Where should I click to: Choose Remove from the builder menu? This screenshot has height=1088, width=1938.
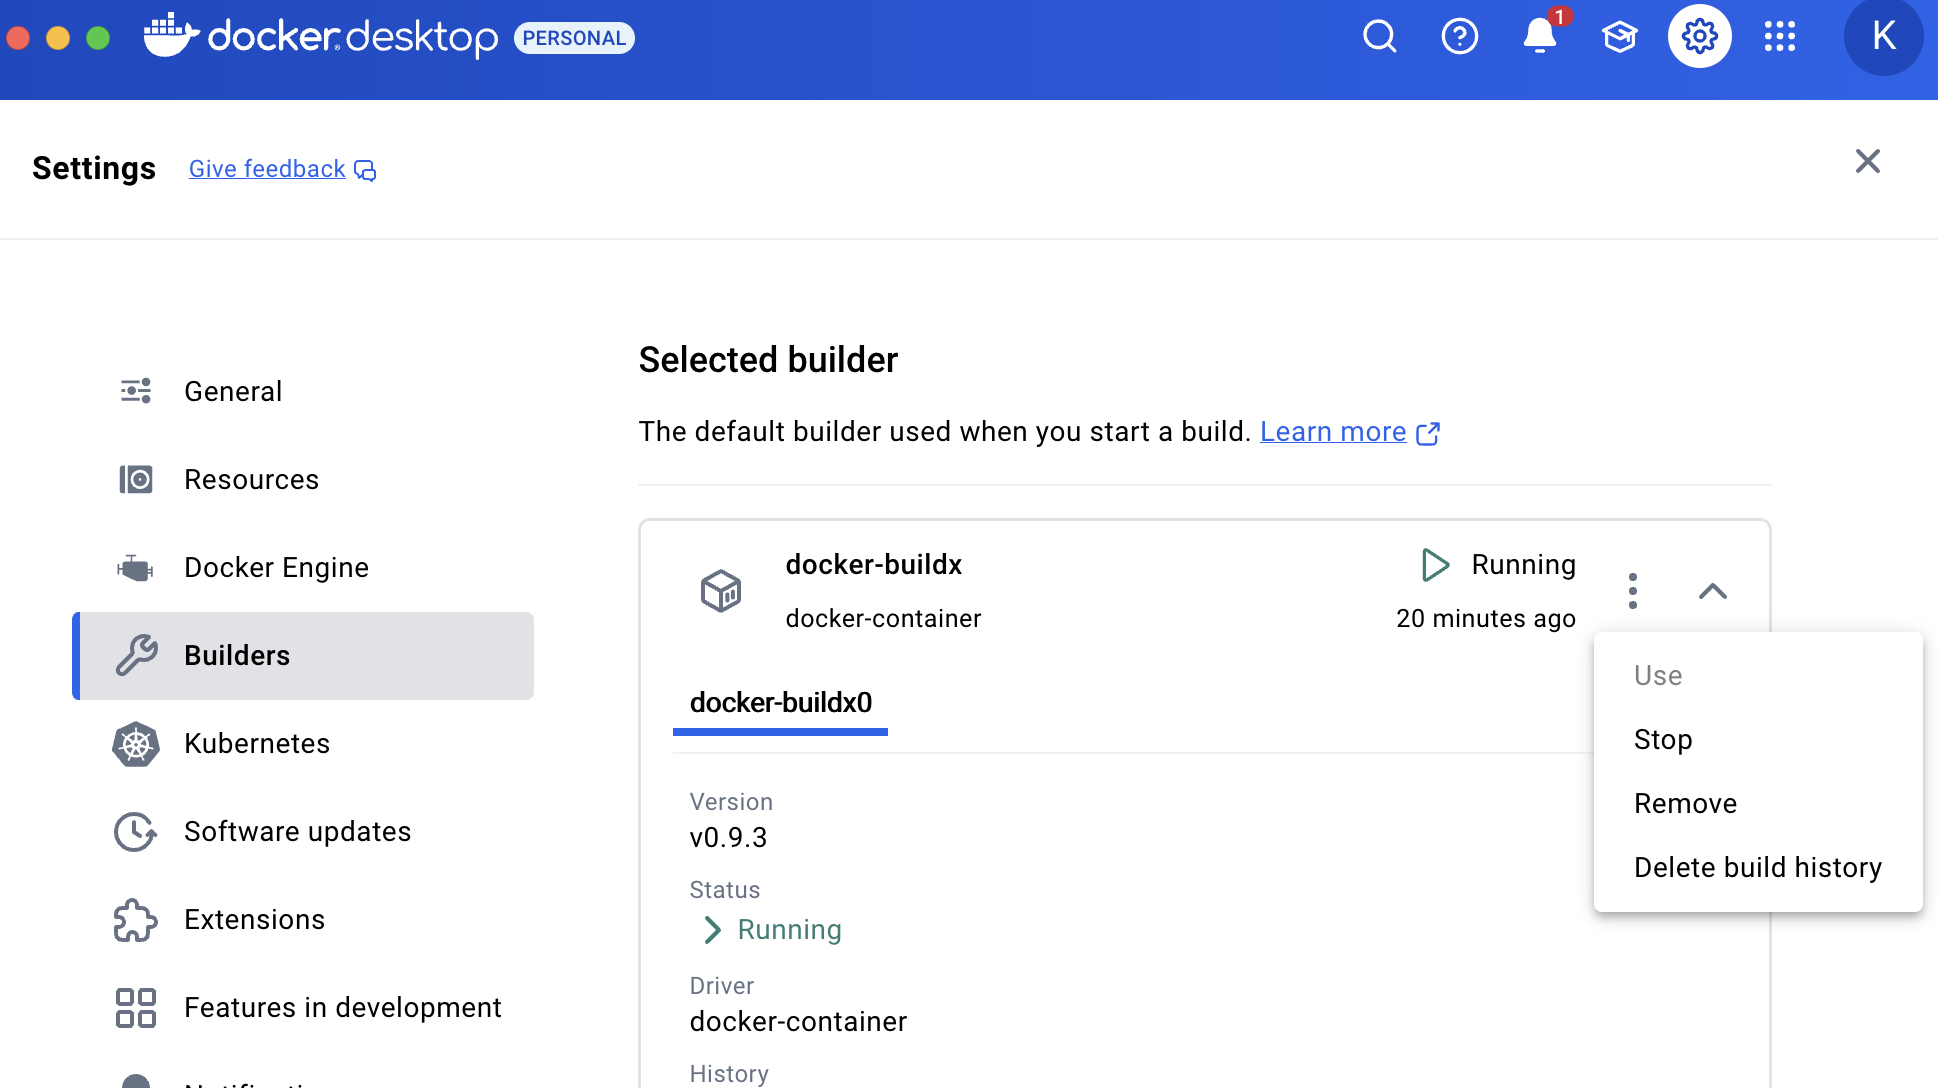click(x=1684, y=804)
